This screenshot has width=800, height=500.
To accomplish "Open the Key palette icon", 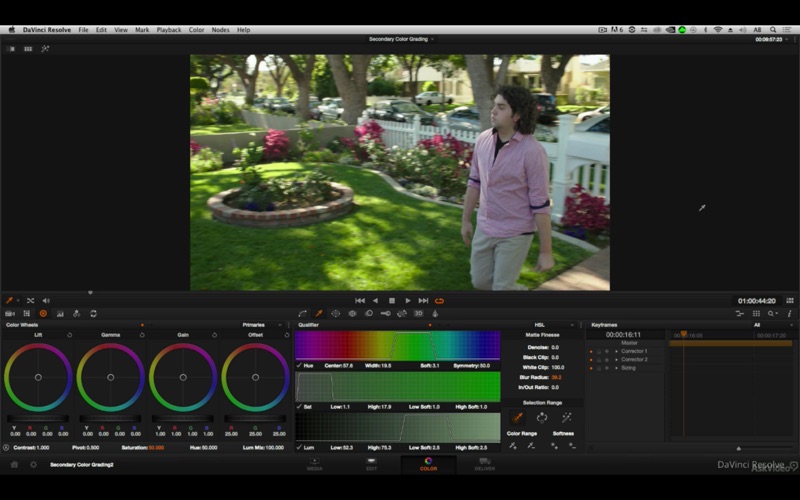I will click(385, 314).
